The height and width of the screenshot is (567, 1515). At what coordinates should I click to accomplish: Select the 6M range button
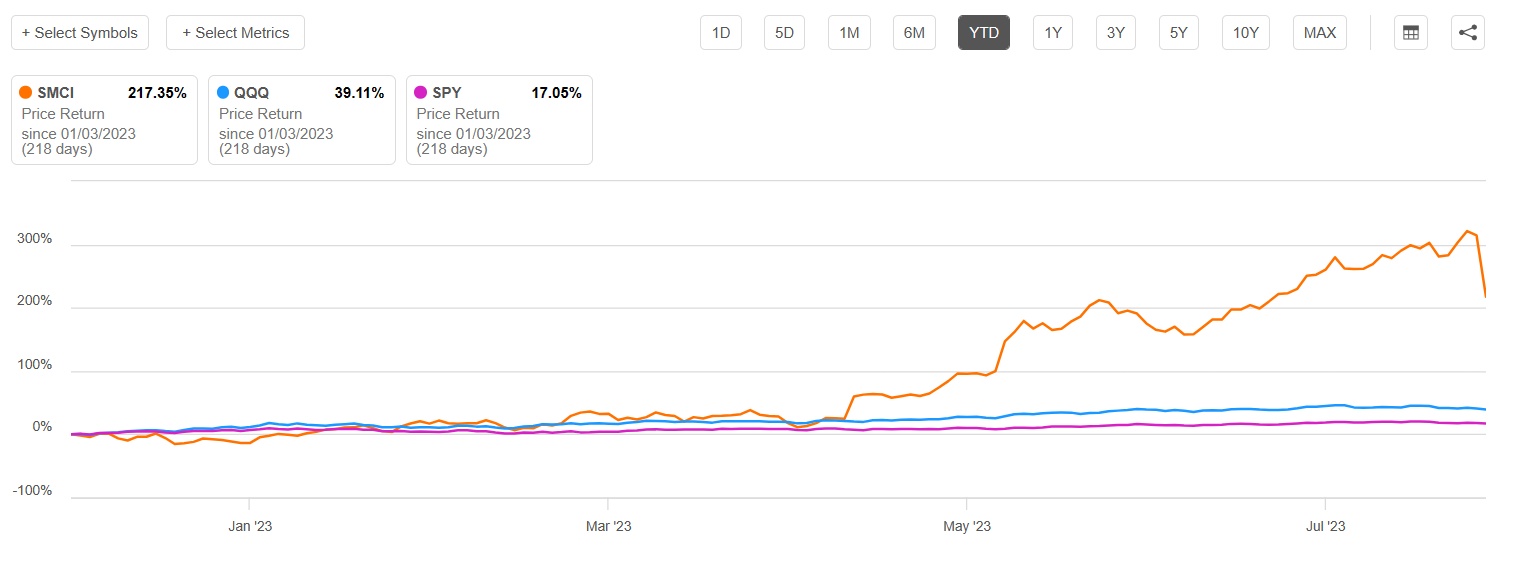pyautogui.click(x=914, y=33)
